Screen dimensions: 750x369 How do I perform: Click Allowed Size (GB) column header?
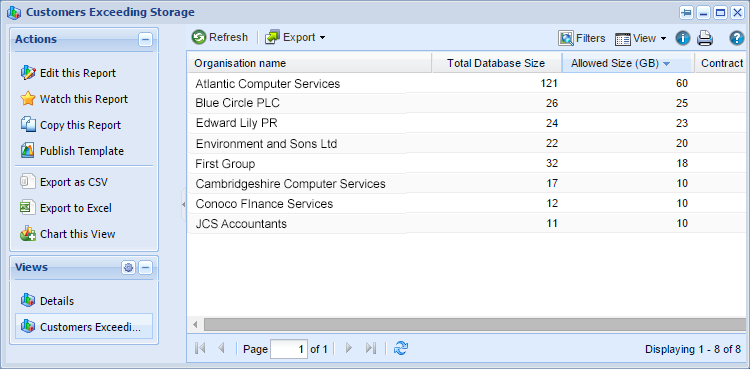pyautogui.click(x=628, y=63)
